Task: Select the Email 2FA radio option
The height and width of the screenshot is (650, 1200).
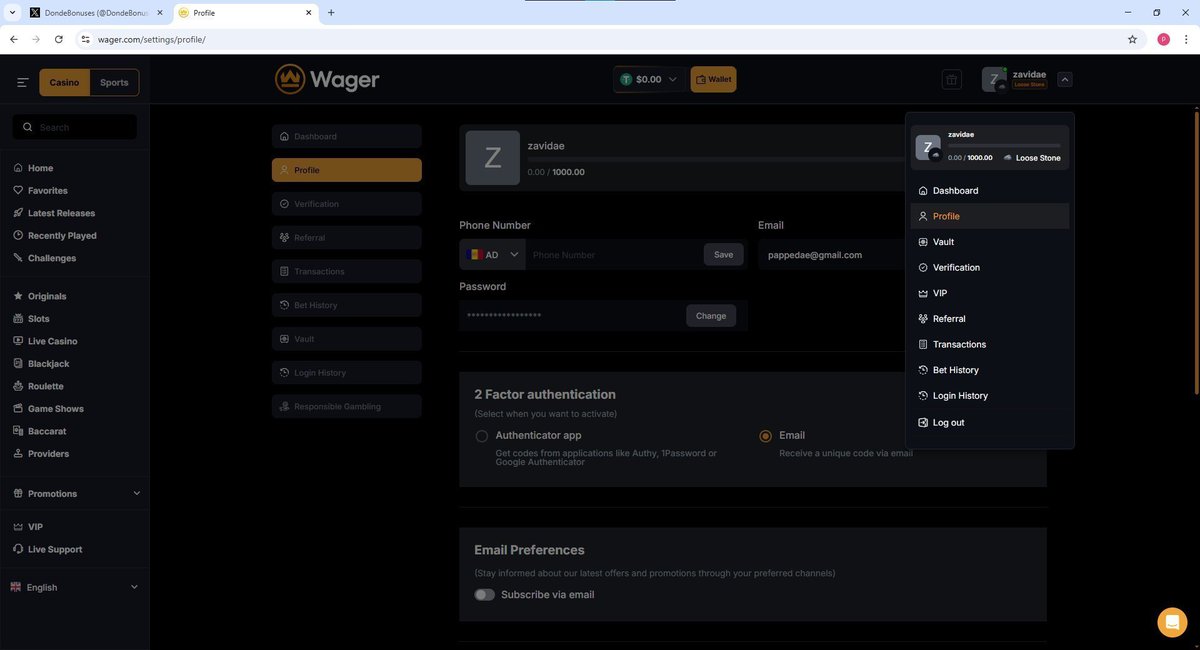Action: [766, 436]
